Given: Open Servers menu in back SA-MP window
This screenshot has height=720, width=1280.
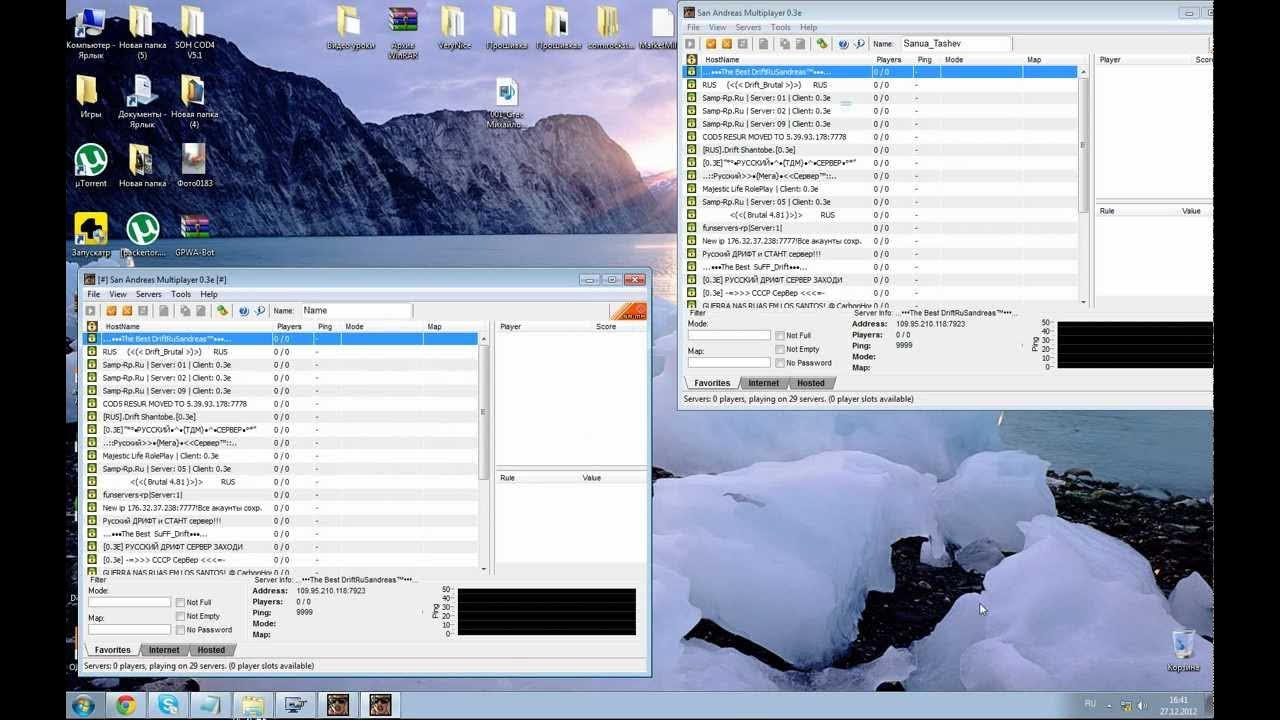Looking at the screenshot, I should [748, 28].
